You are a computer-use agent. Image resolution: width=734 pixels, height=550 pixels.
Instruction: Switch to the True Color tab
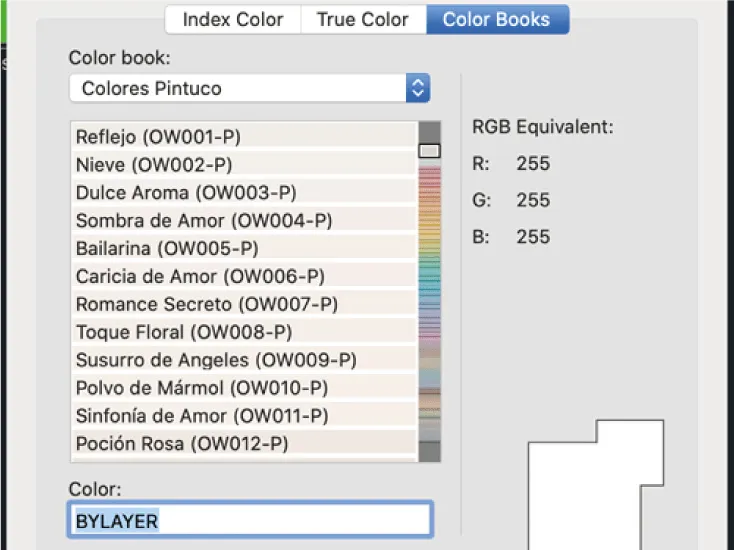click(364, 19)
